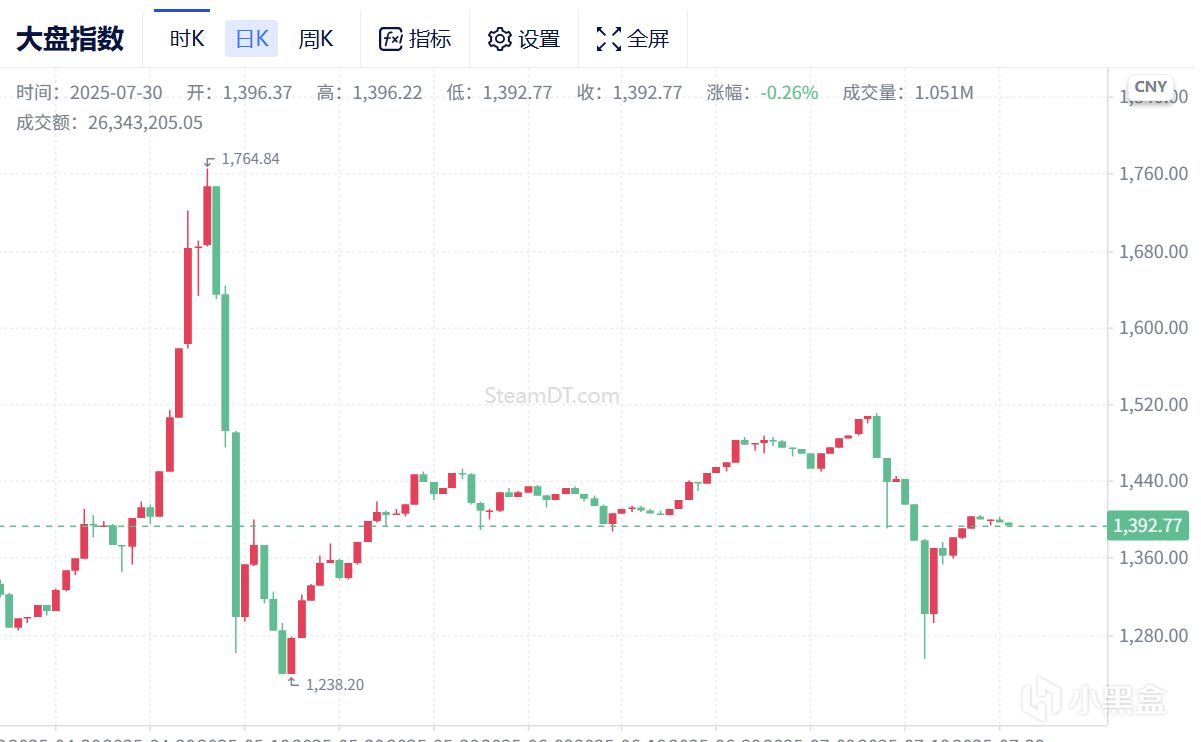Select the 日K daily chart tab
The width and height of the screenshot is (1201, 742).
click(x=251, y=39)
